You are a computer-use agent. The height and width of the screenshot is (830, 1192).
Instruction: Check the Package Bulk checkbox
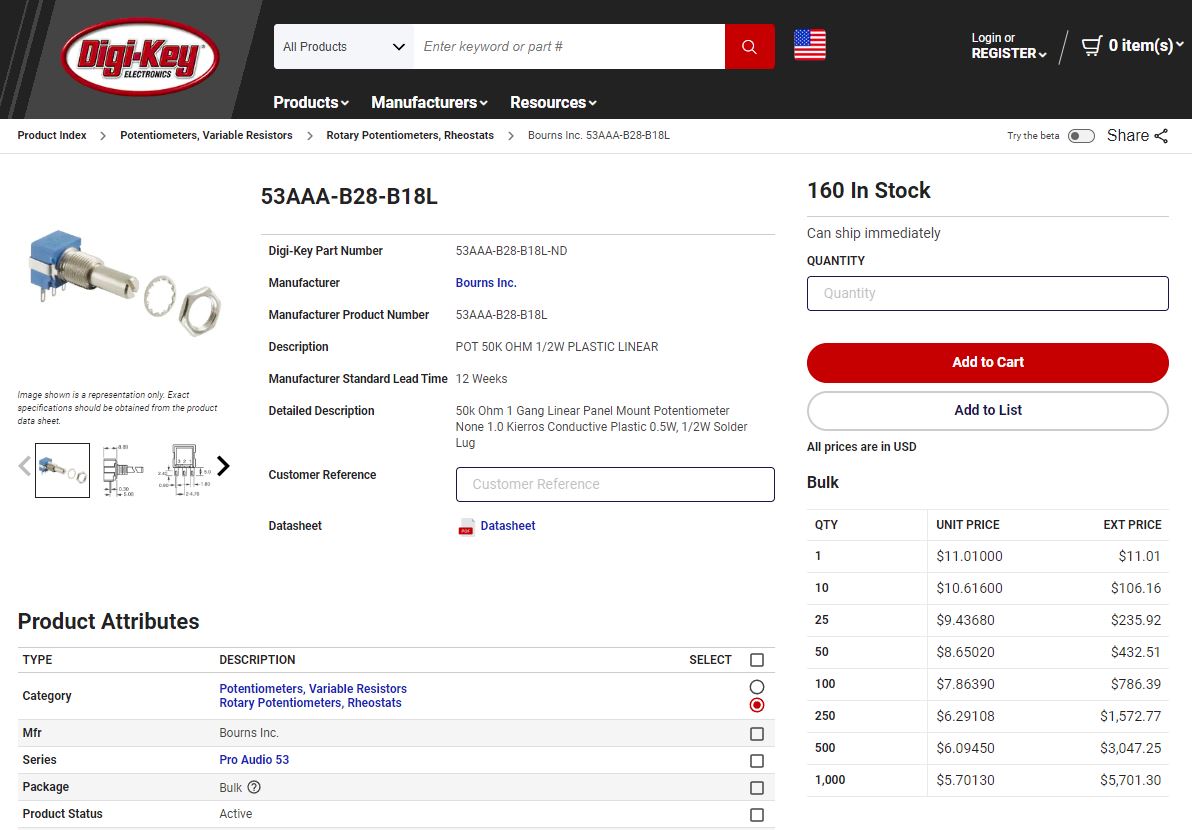(756, 788)
